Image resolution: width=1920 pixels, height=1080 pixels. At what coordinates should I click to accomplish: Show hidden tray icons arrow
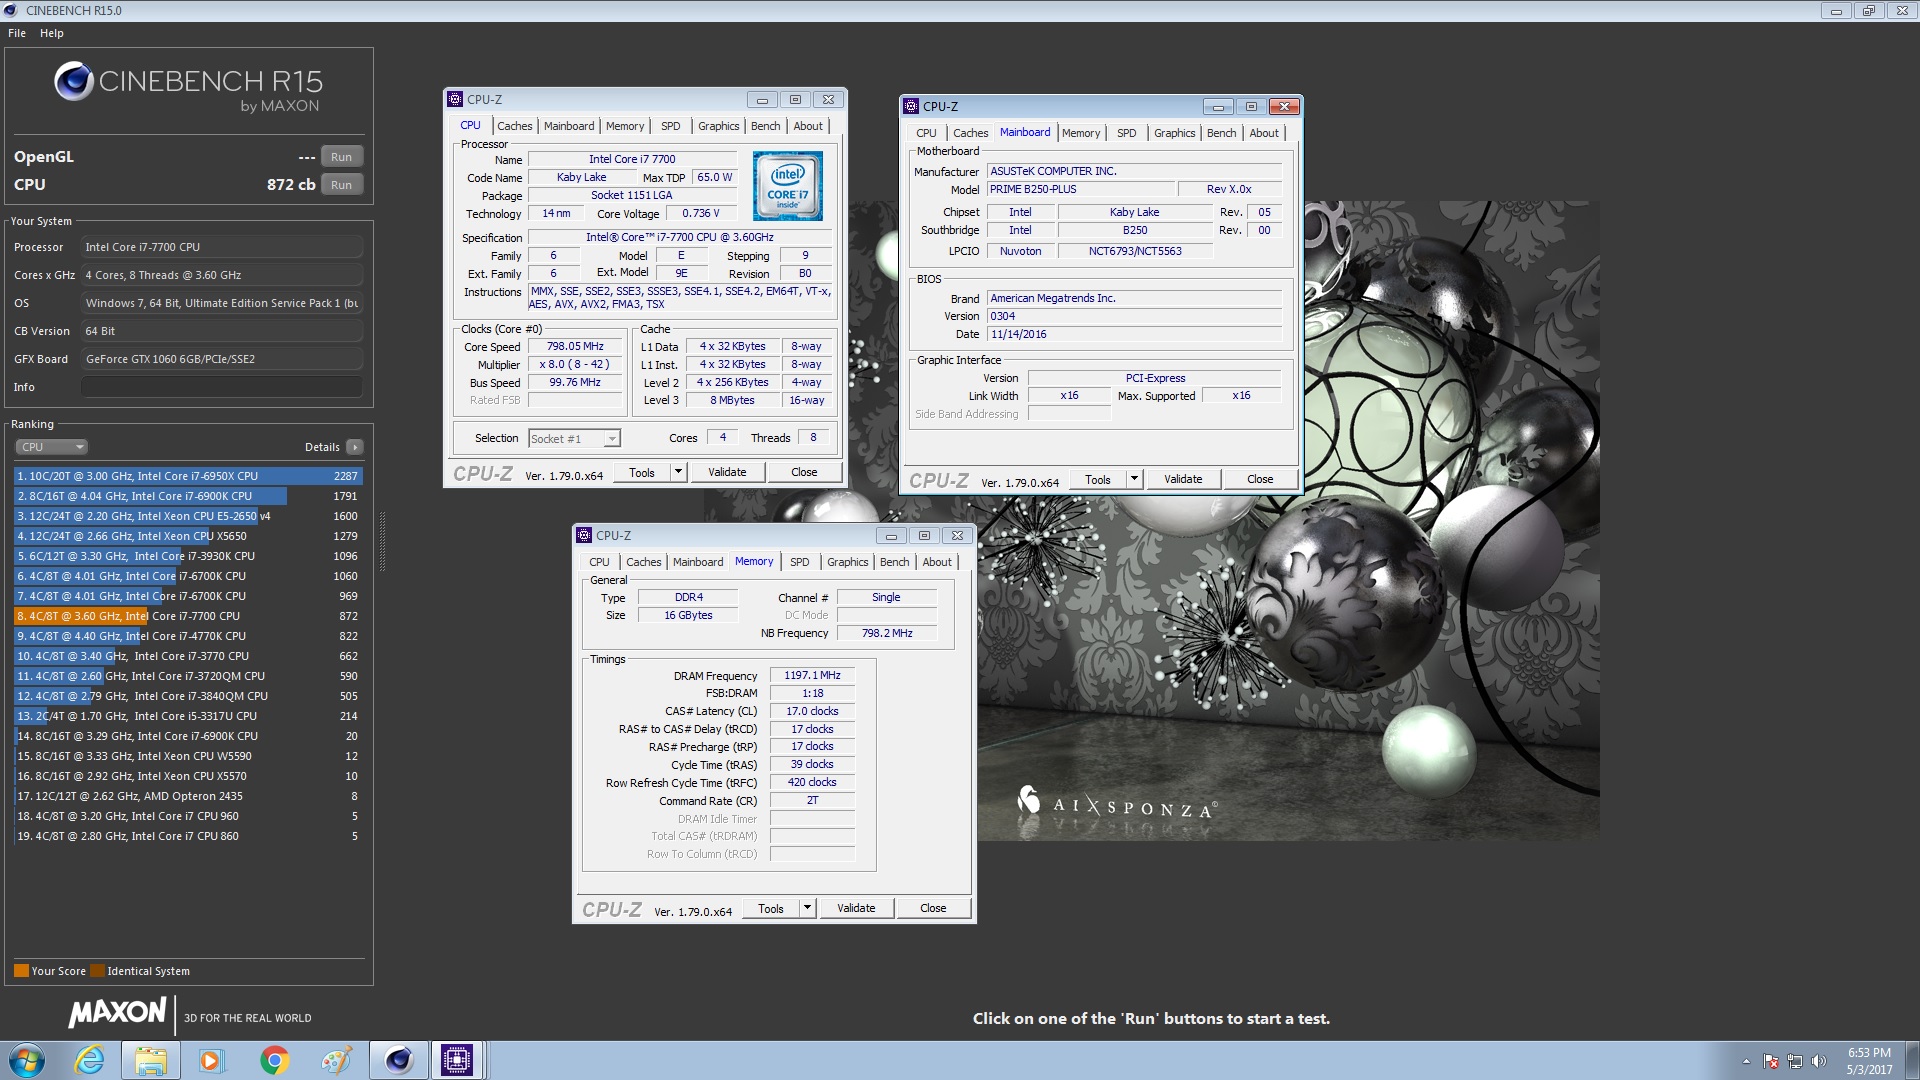coord(1746,1061)
